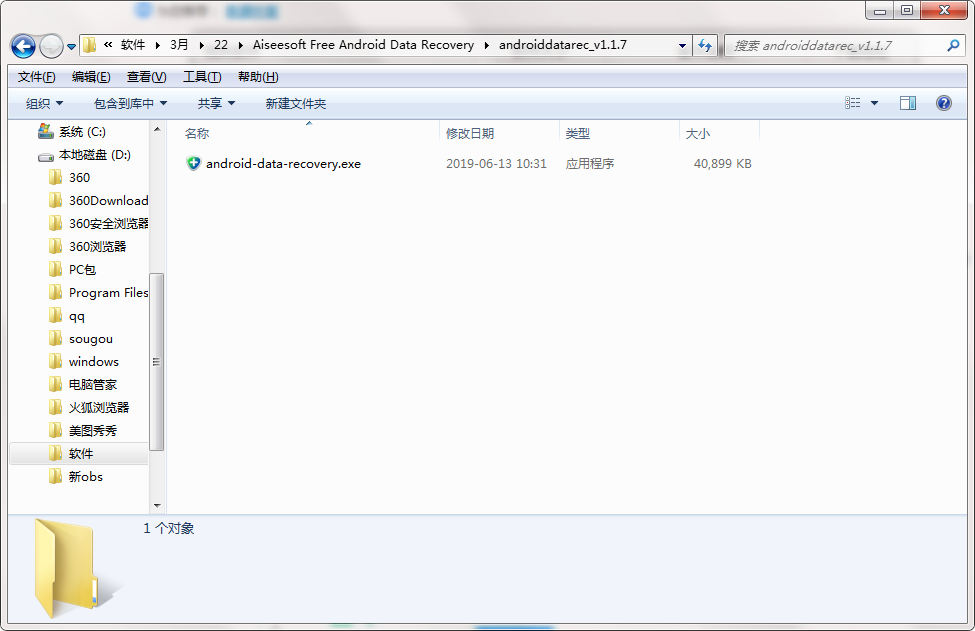975x631 pixels.
Task: Click the 本地磁盘 (D:) drive icon
Action: (45, 157)
